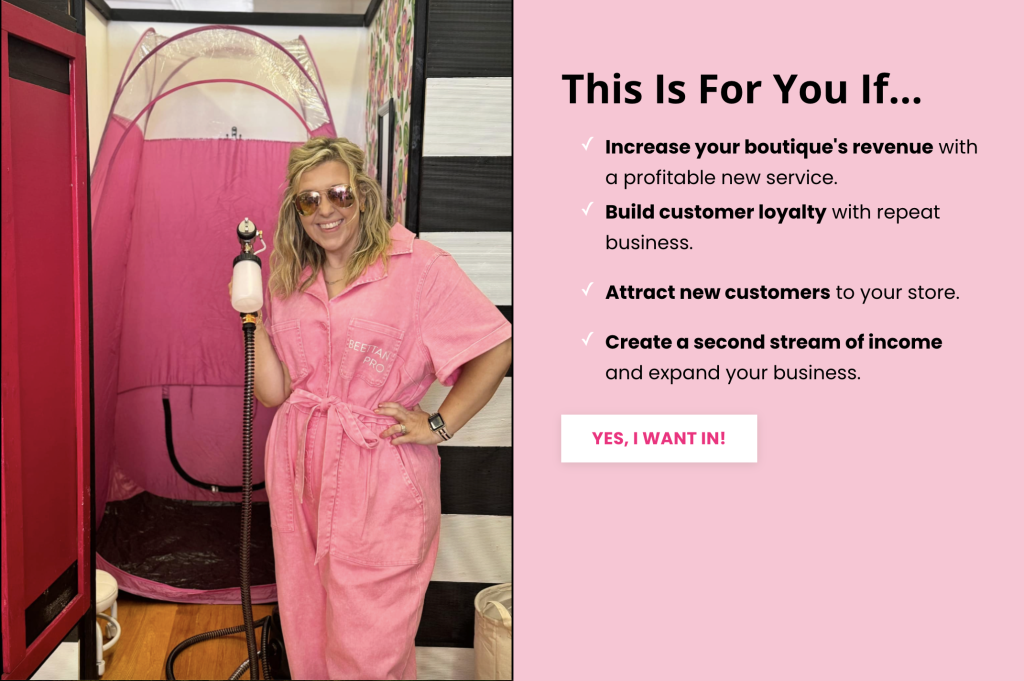This screenshot has height=681, width=1024.
Task: Click the red booth panel on left
Action: click(x=44, y=340)
